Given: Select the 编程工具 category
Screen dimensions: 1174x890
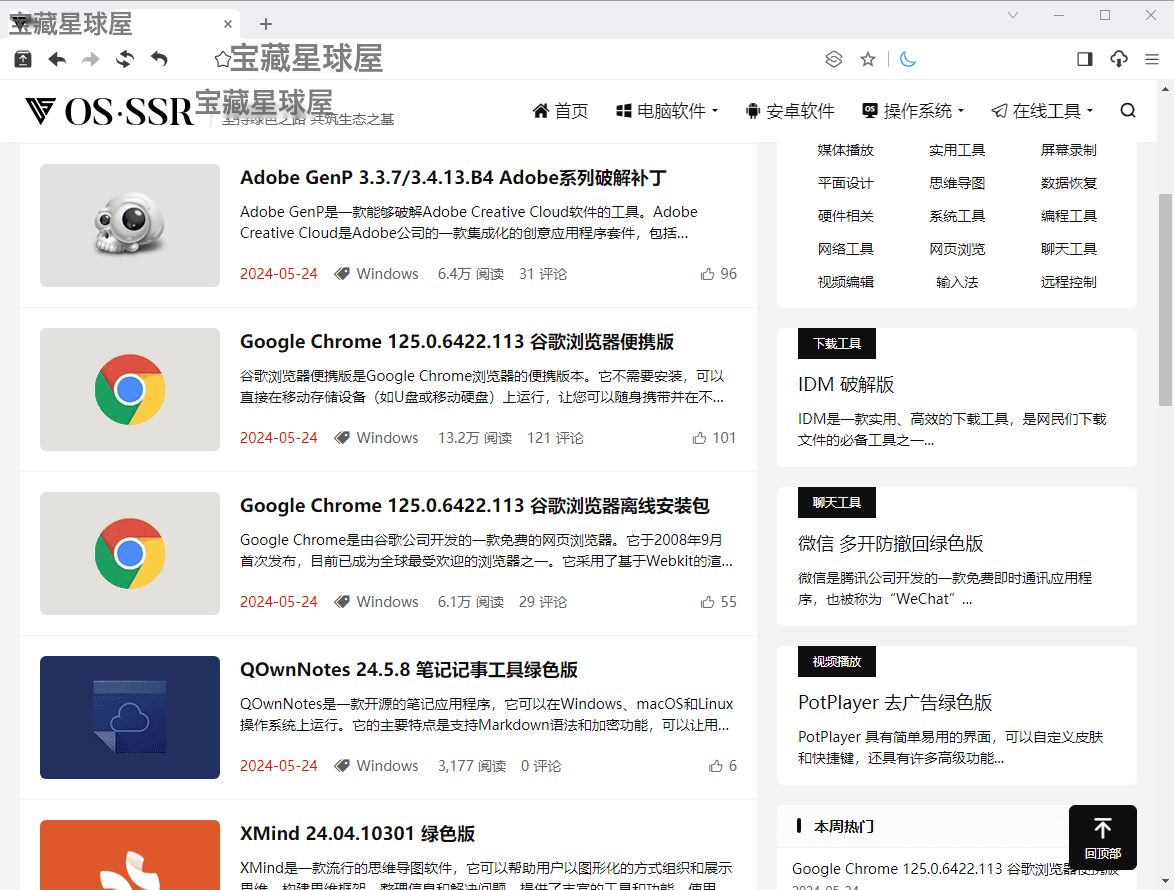Looking at the screenshot, I should (x=1068, y=216).
